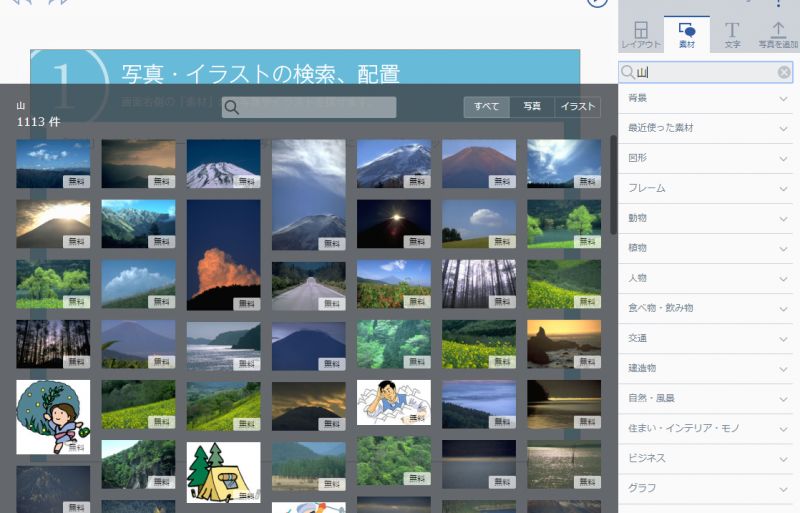Choose the rocky coast at sunset photo
800x513 pixels.
[564, 345]
